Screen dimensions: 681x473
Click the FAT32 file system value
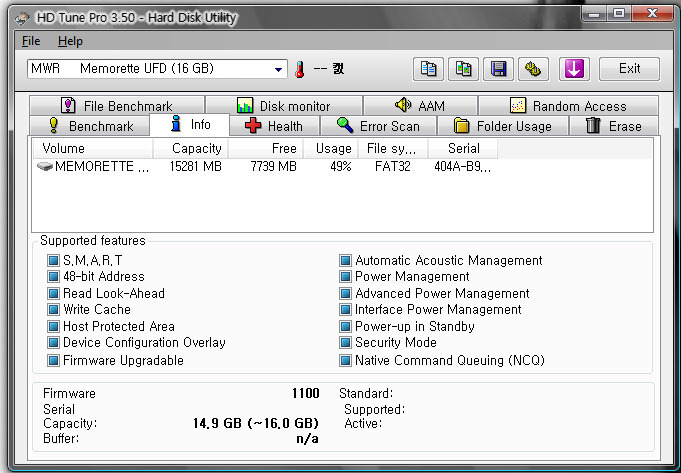point(393,166)
